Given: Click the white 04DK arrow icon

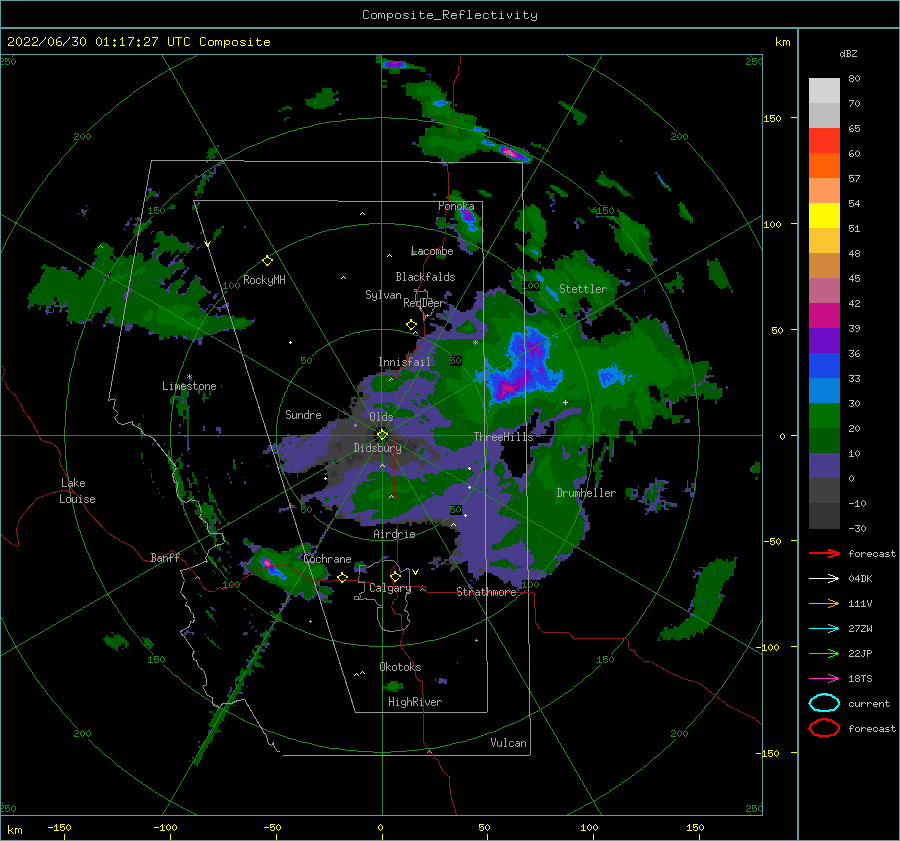Looking at the screenshot, I should [824, 578].
